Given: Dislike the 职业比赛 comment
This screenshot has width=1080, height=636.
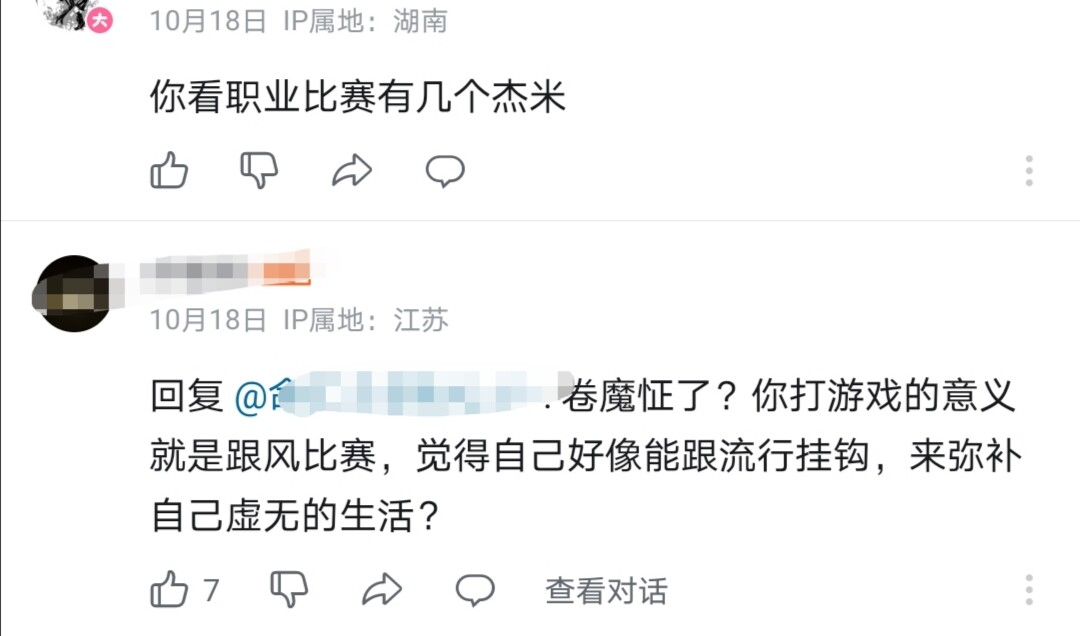Looking at the screenshot, I should pyautogui.click(x=260, y=171).
